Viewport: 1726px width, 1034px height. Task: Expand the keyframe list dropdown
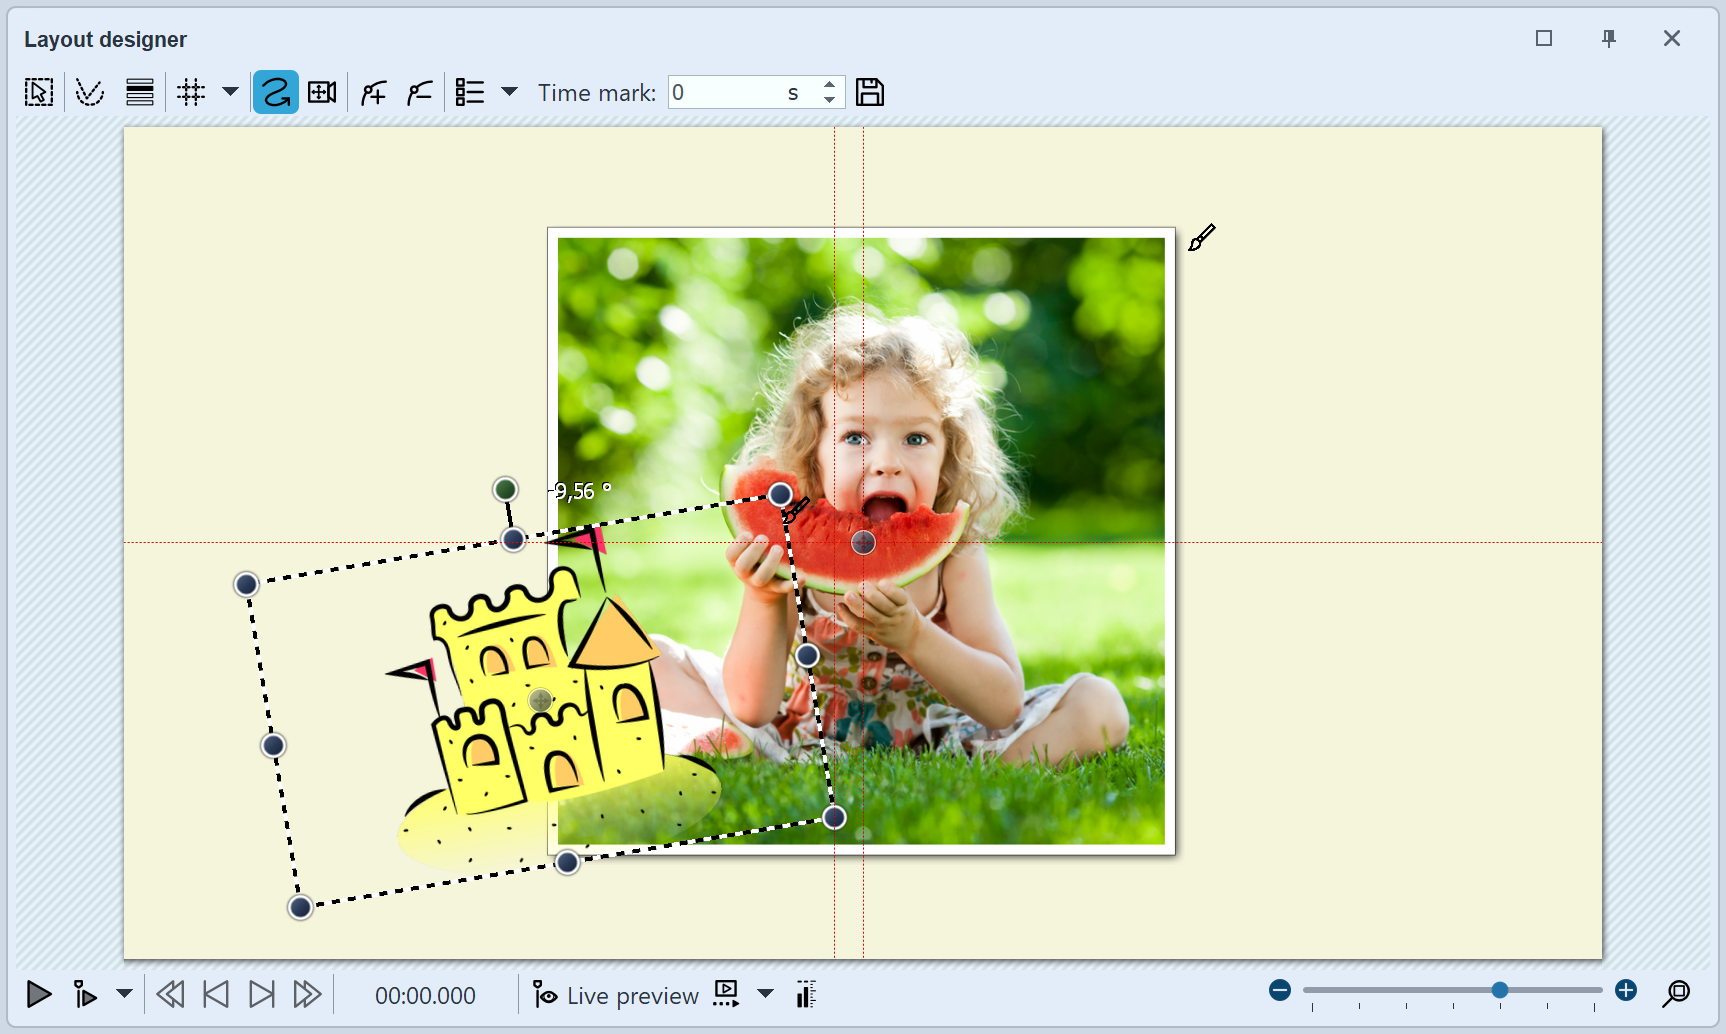[x=510, y=91]
